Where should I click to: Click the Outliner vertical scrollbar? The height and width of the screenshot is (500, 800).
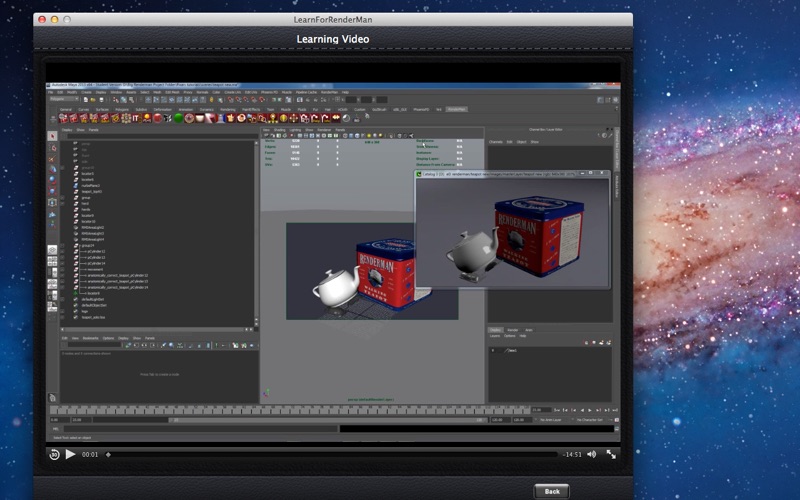256,233
